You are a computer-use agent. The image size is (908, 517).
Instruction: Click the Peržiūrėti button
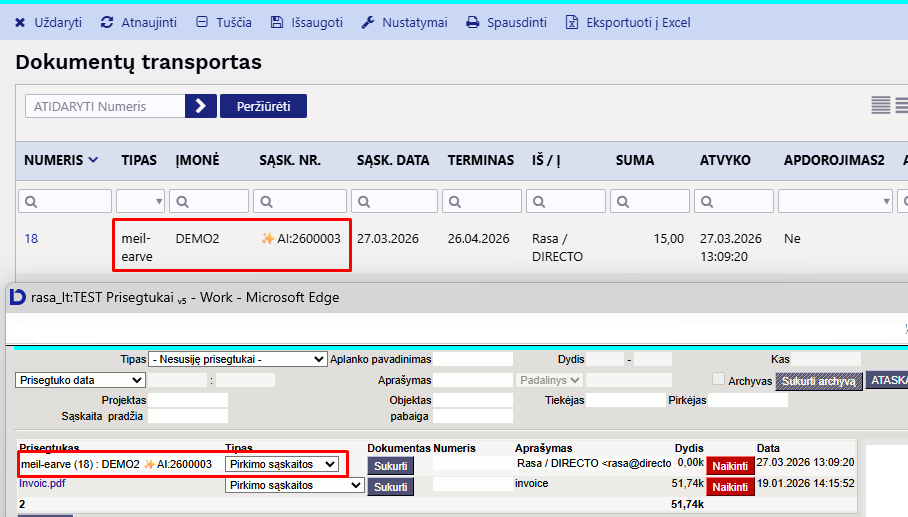coord(263,106)
